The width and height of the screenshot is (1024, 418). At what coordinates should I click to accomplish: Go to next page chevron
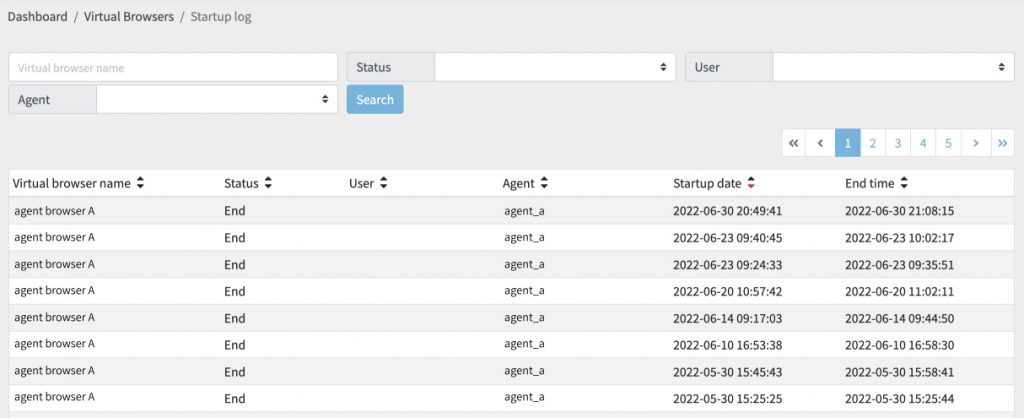976,143
